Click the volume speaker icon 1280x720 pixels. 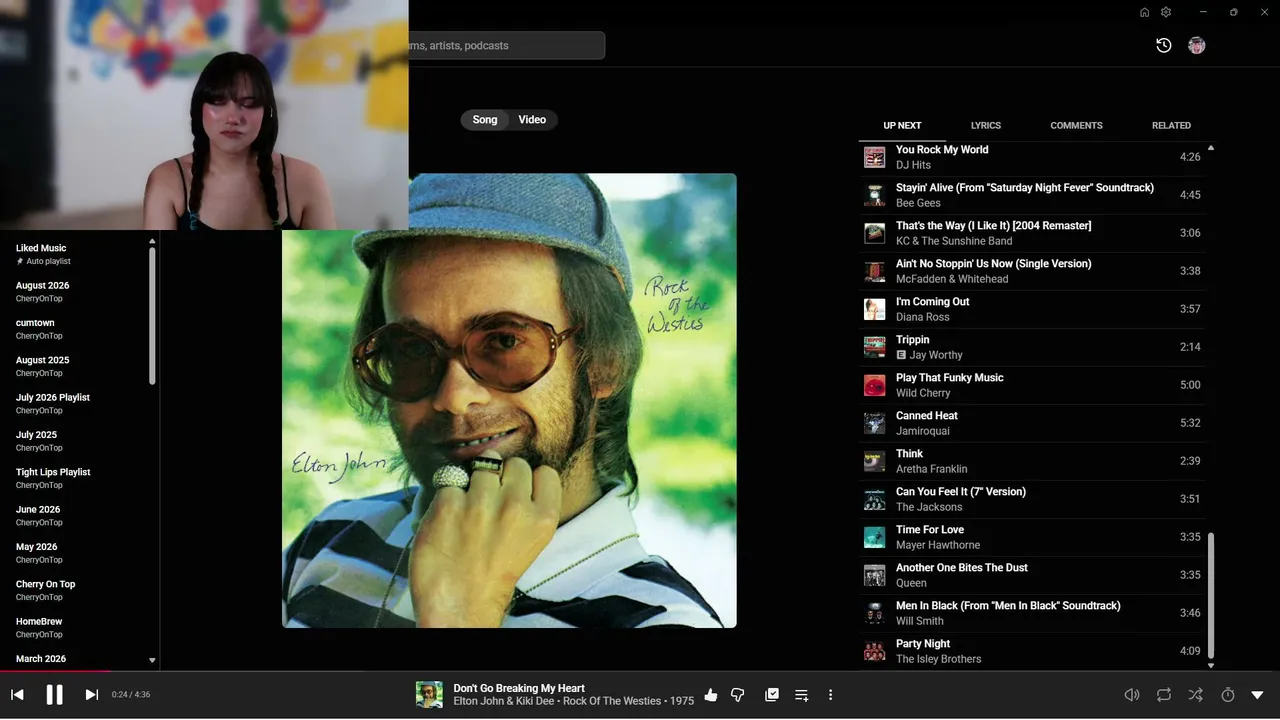click(1132, 695)
